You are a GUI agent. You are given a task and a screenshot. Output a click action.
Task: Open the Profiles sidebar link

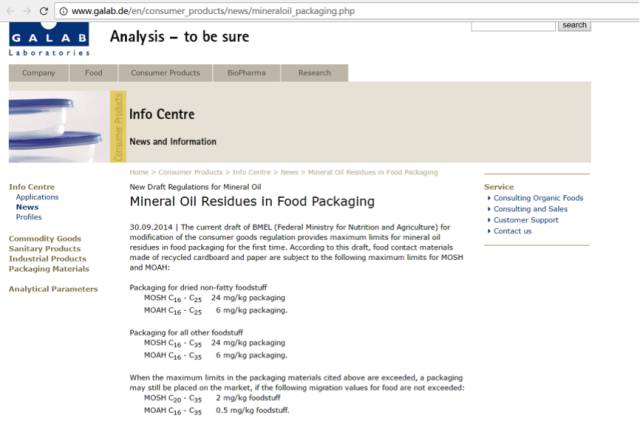[29, 217]
